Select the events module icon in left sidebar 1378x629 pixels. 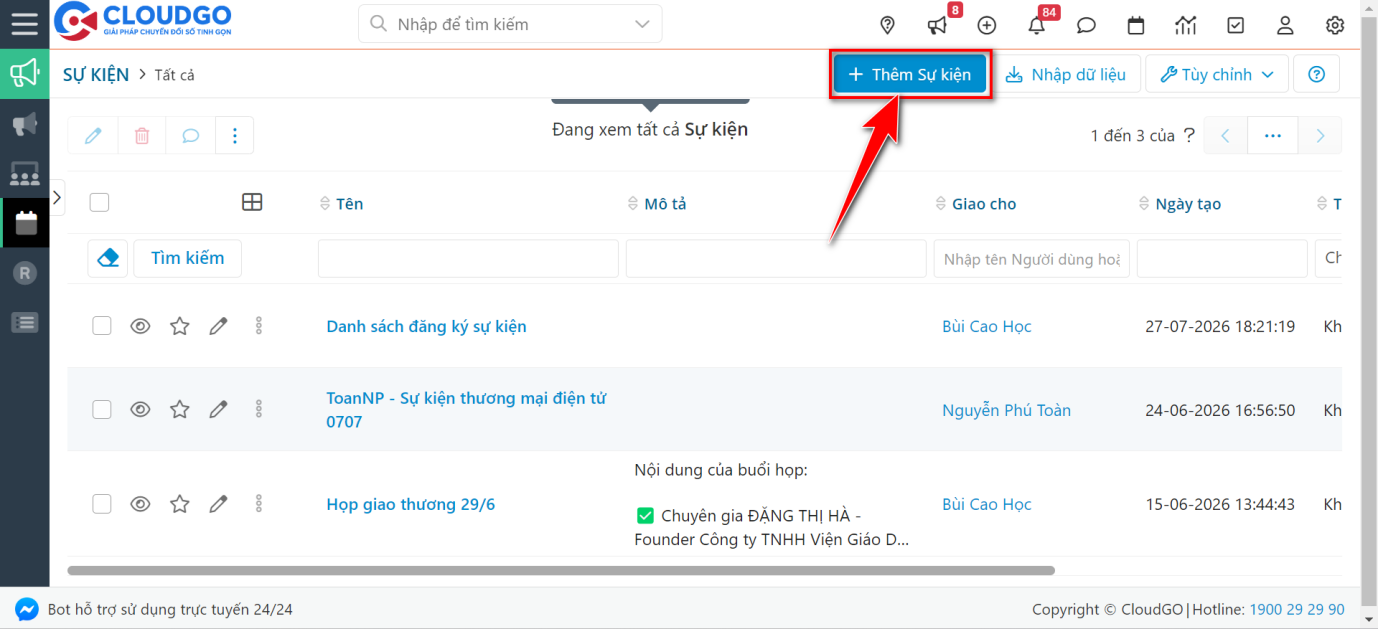tap(25, 222)
